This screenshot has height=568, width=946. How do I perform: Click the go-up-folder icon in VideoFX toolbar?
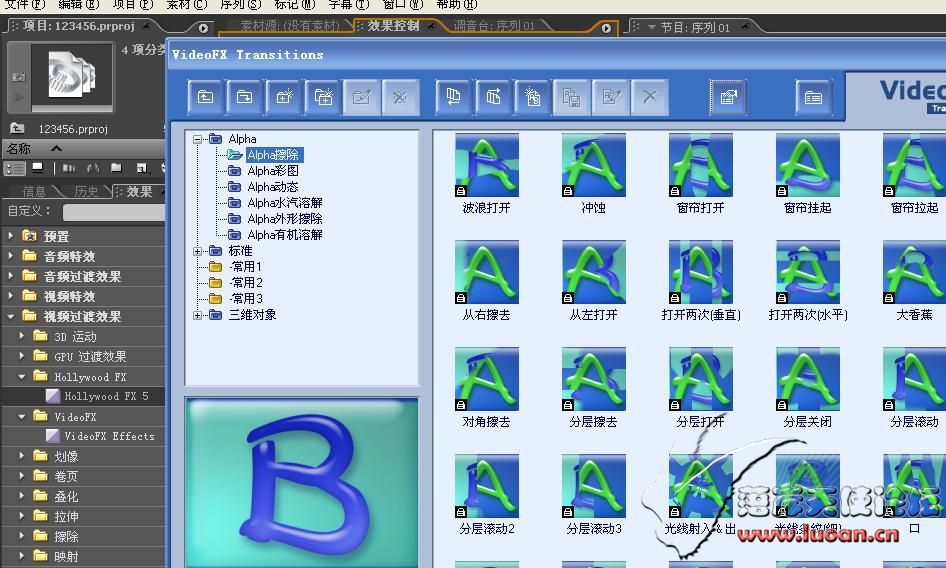pos(206,97)
